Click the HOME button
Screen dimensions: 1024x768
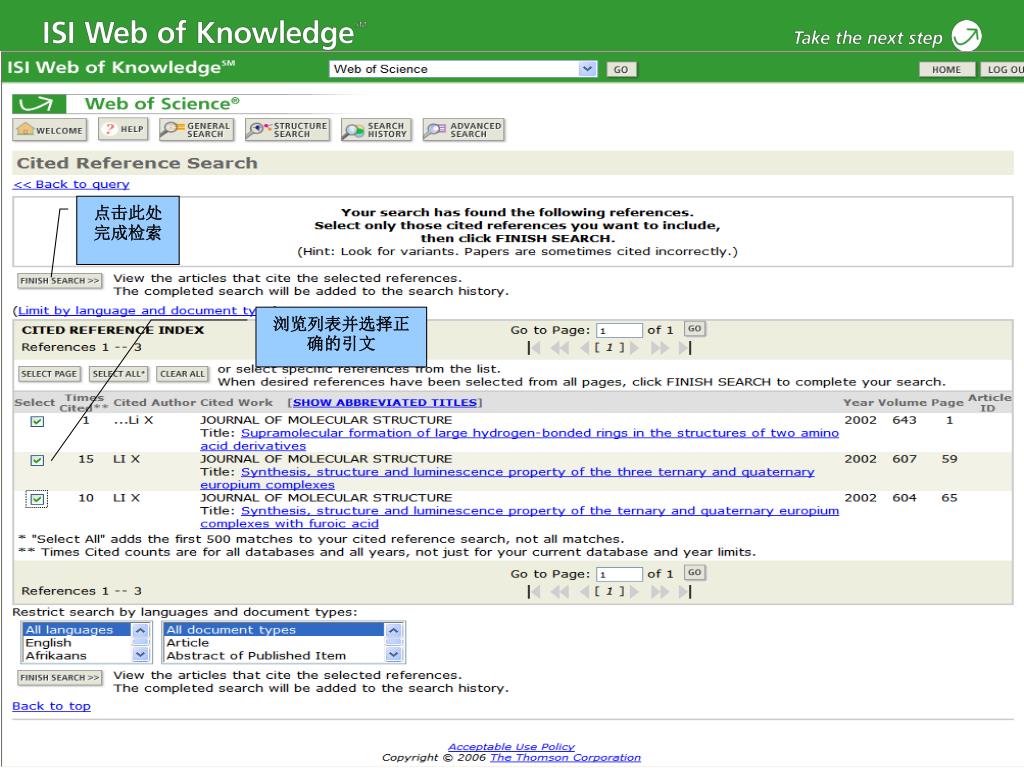[x=946, y=69]
